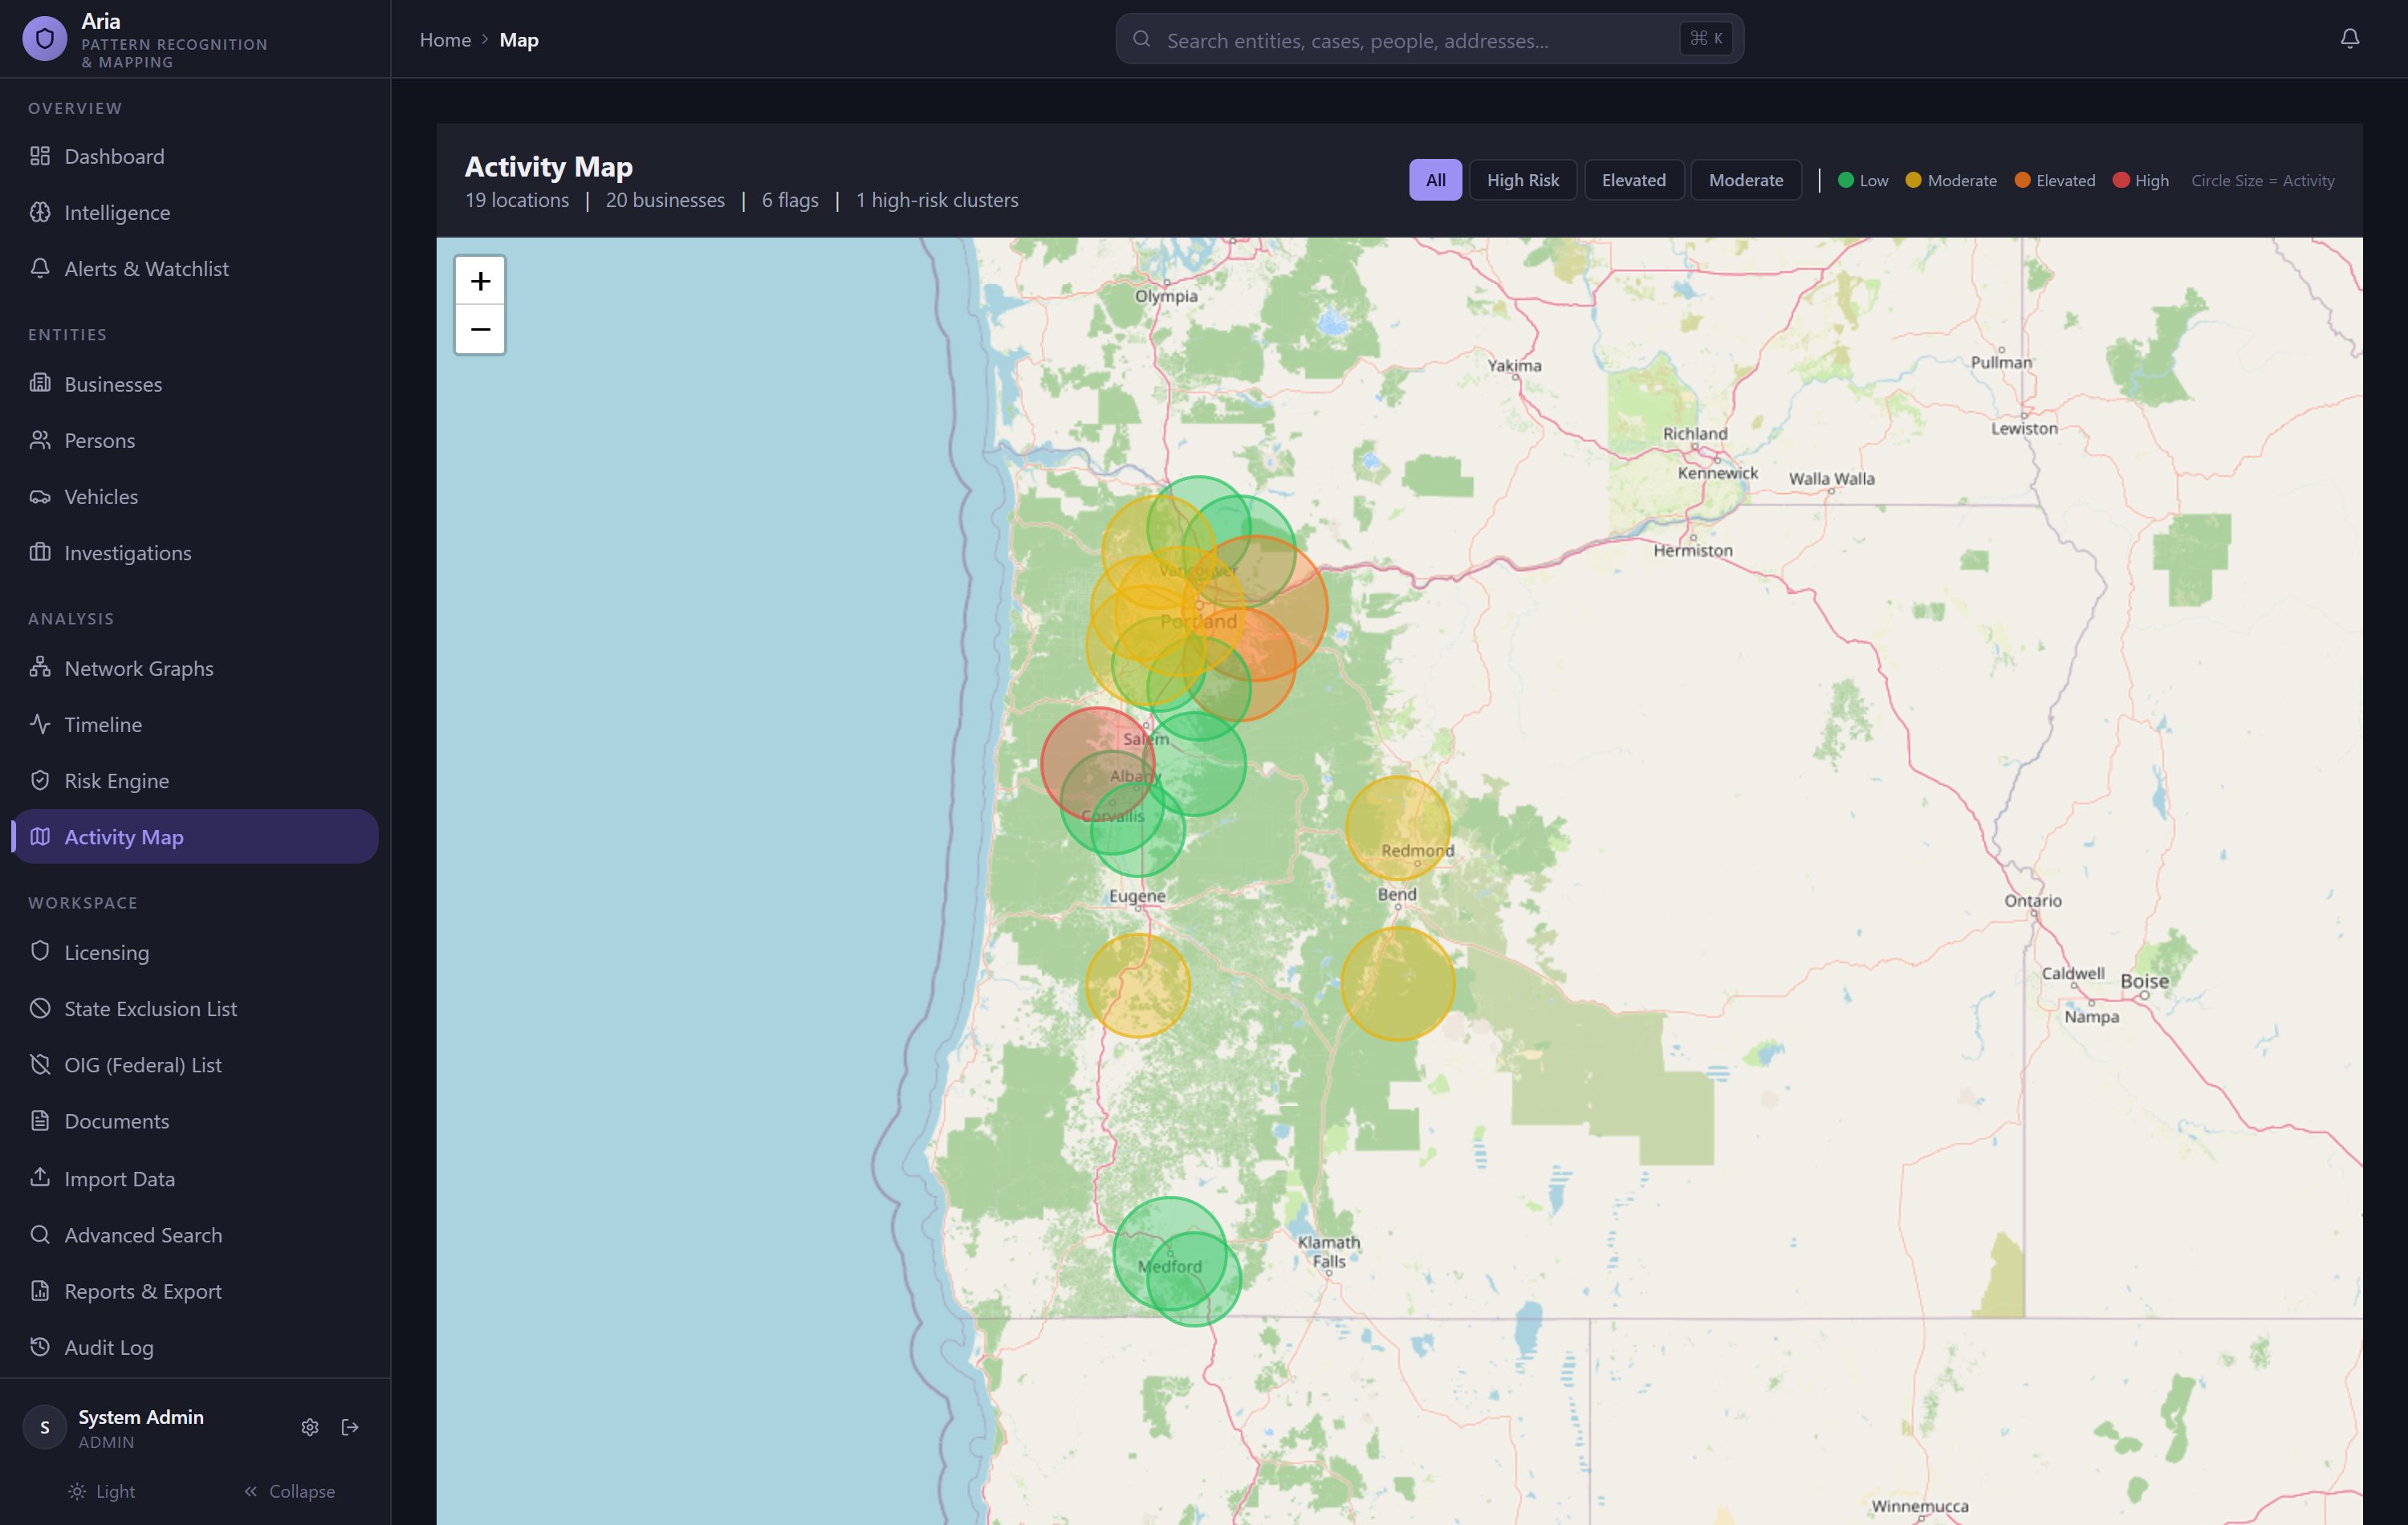Open Alerts & Watchlist page
2408x1525 pixels.
(195, 268)
